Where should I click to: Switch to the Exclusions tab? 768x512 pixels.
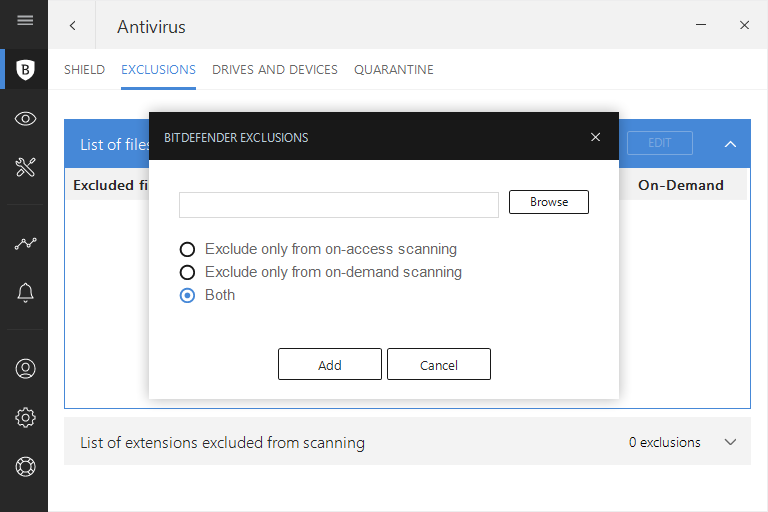tap(158, 70)
